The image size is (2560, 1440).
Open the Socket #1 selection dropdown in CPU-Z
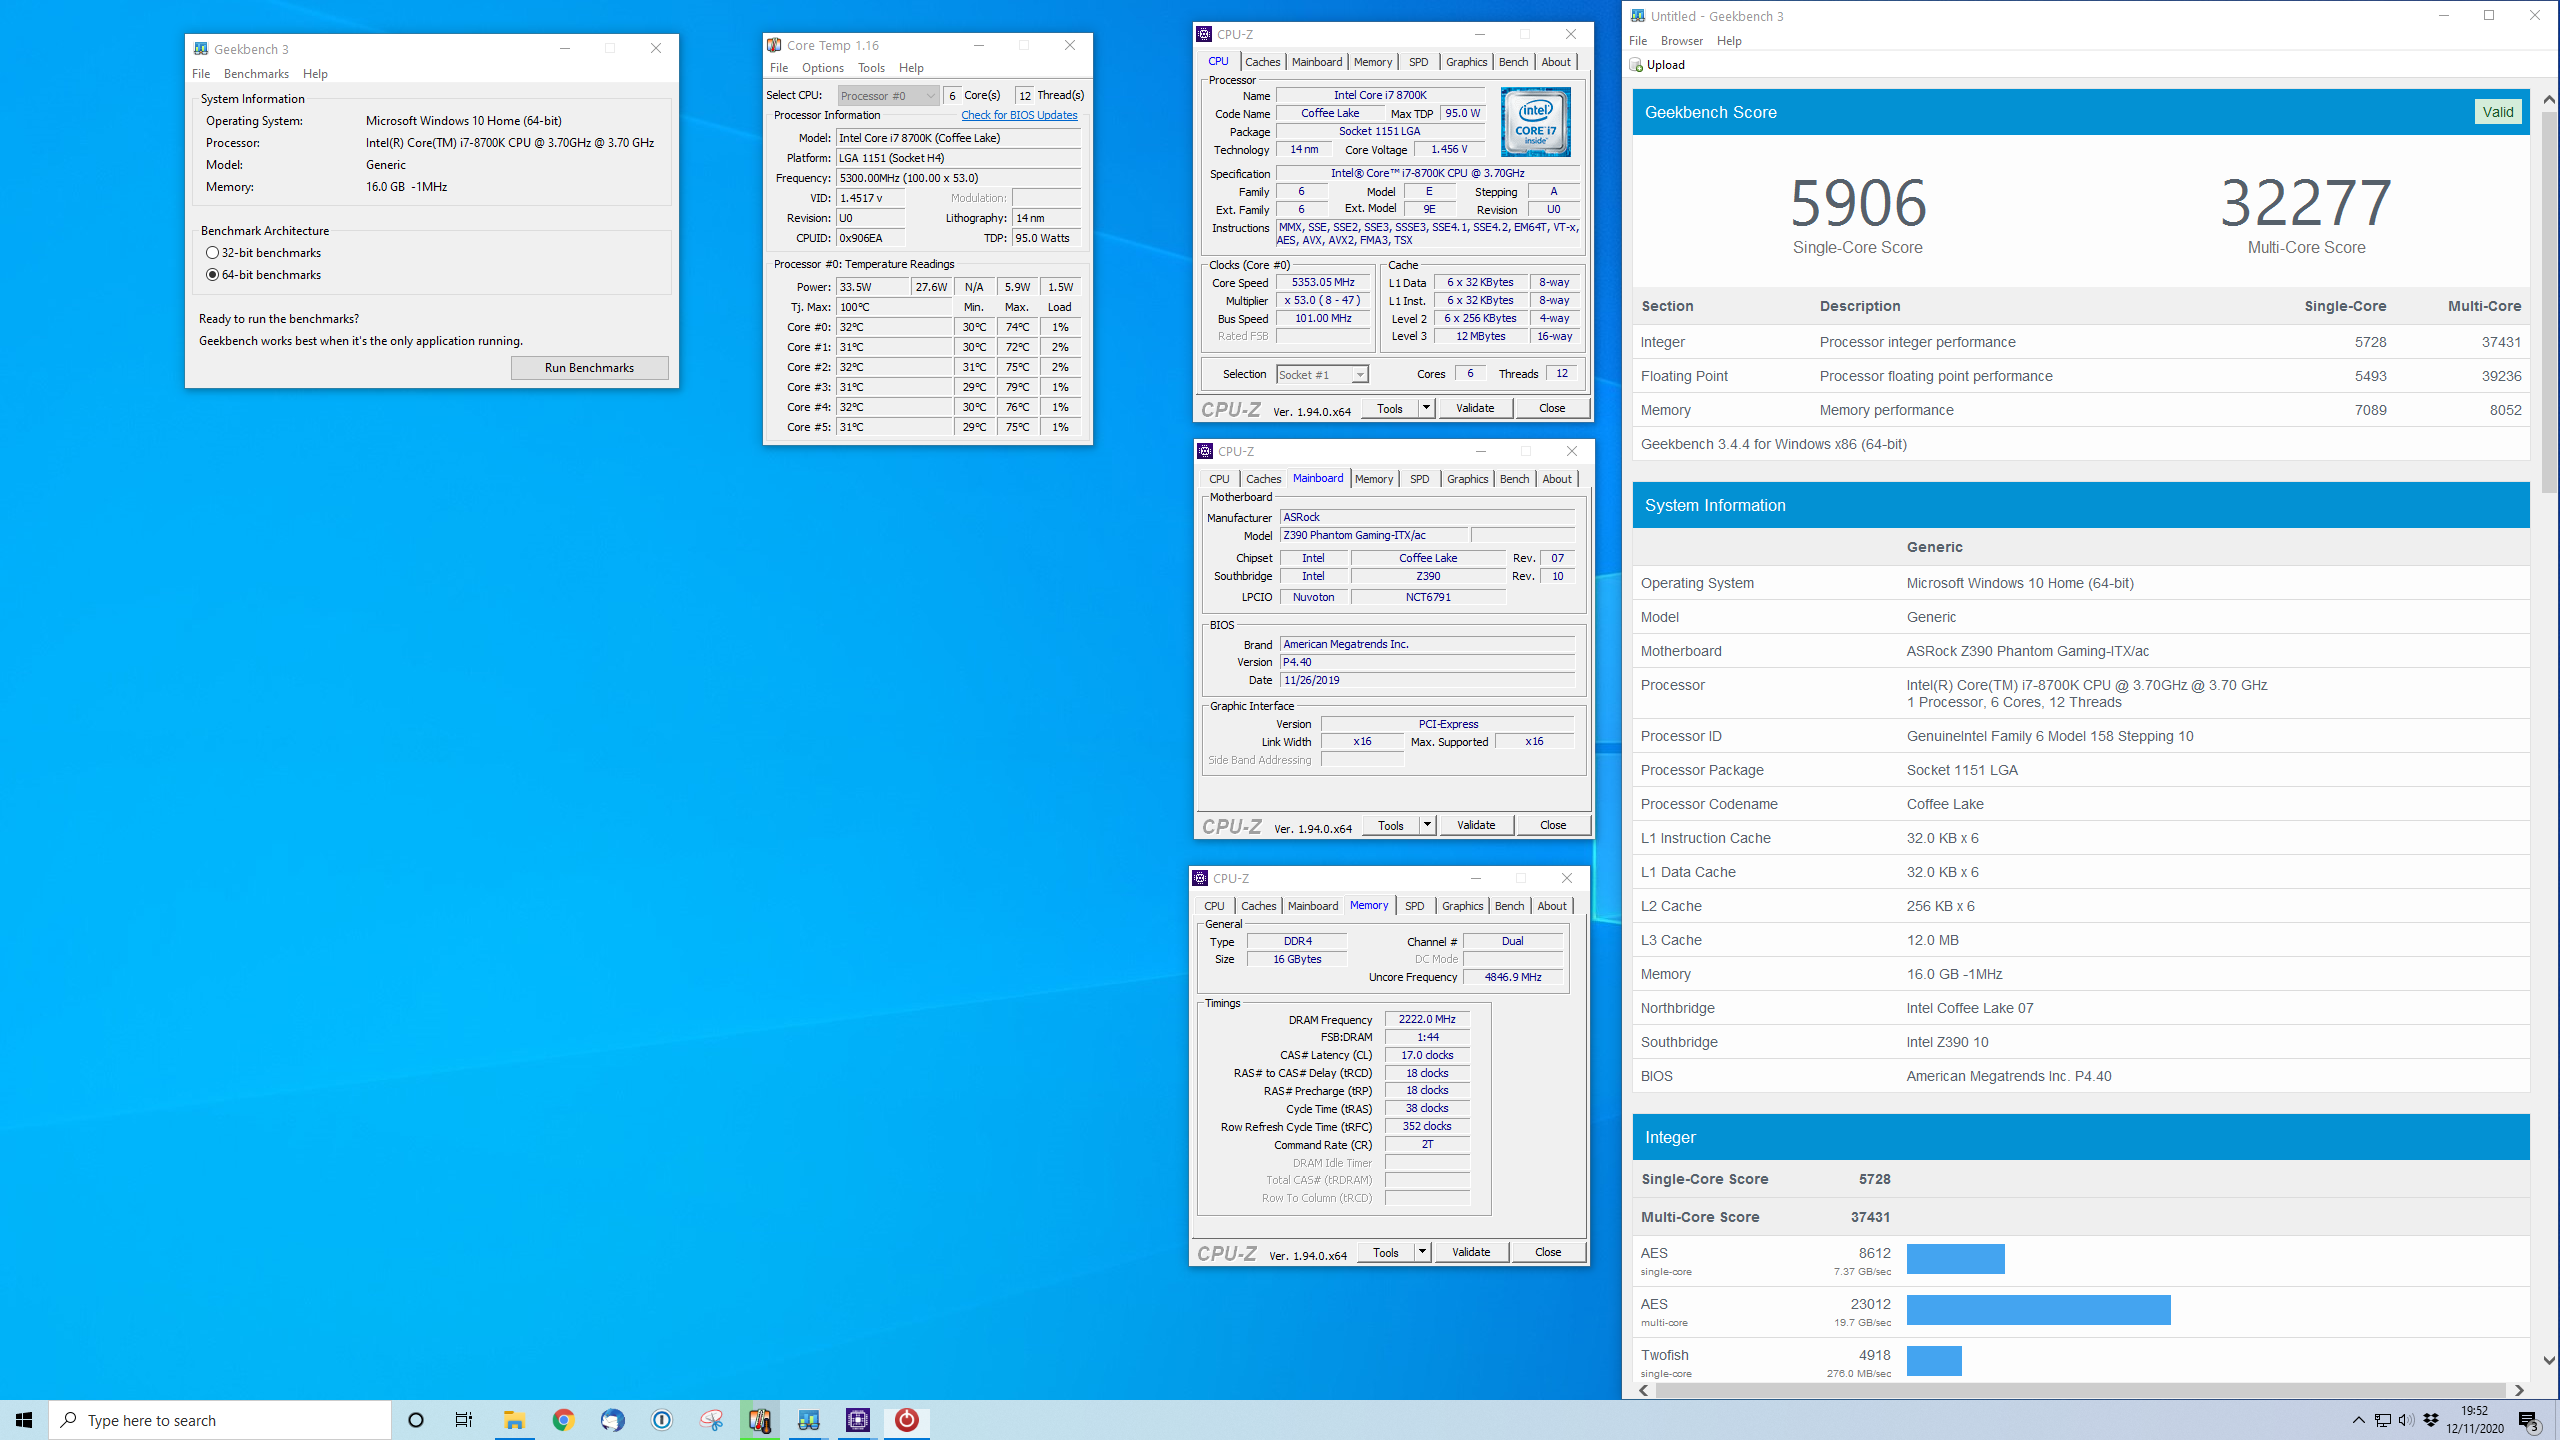pyautogui.click(x=1323, y=375)
